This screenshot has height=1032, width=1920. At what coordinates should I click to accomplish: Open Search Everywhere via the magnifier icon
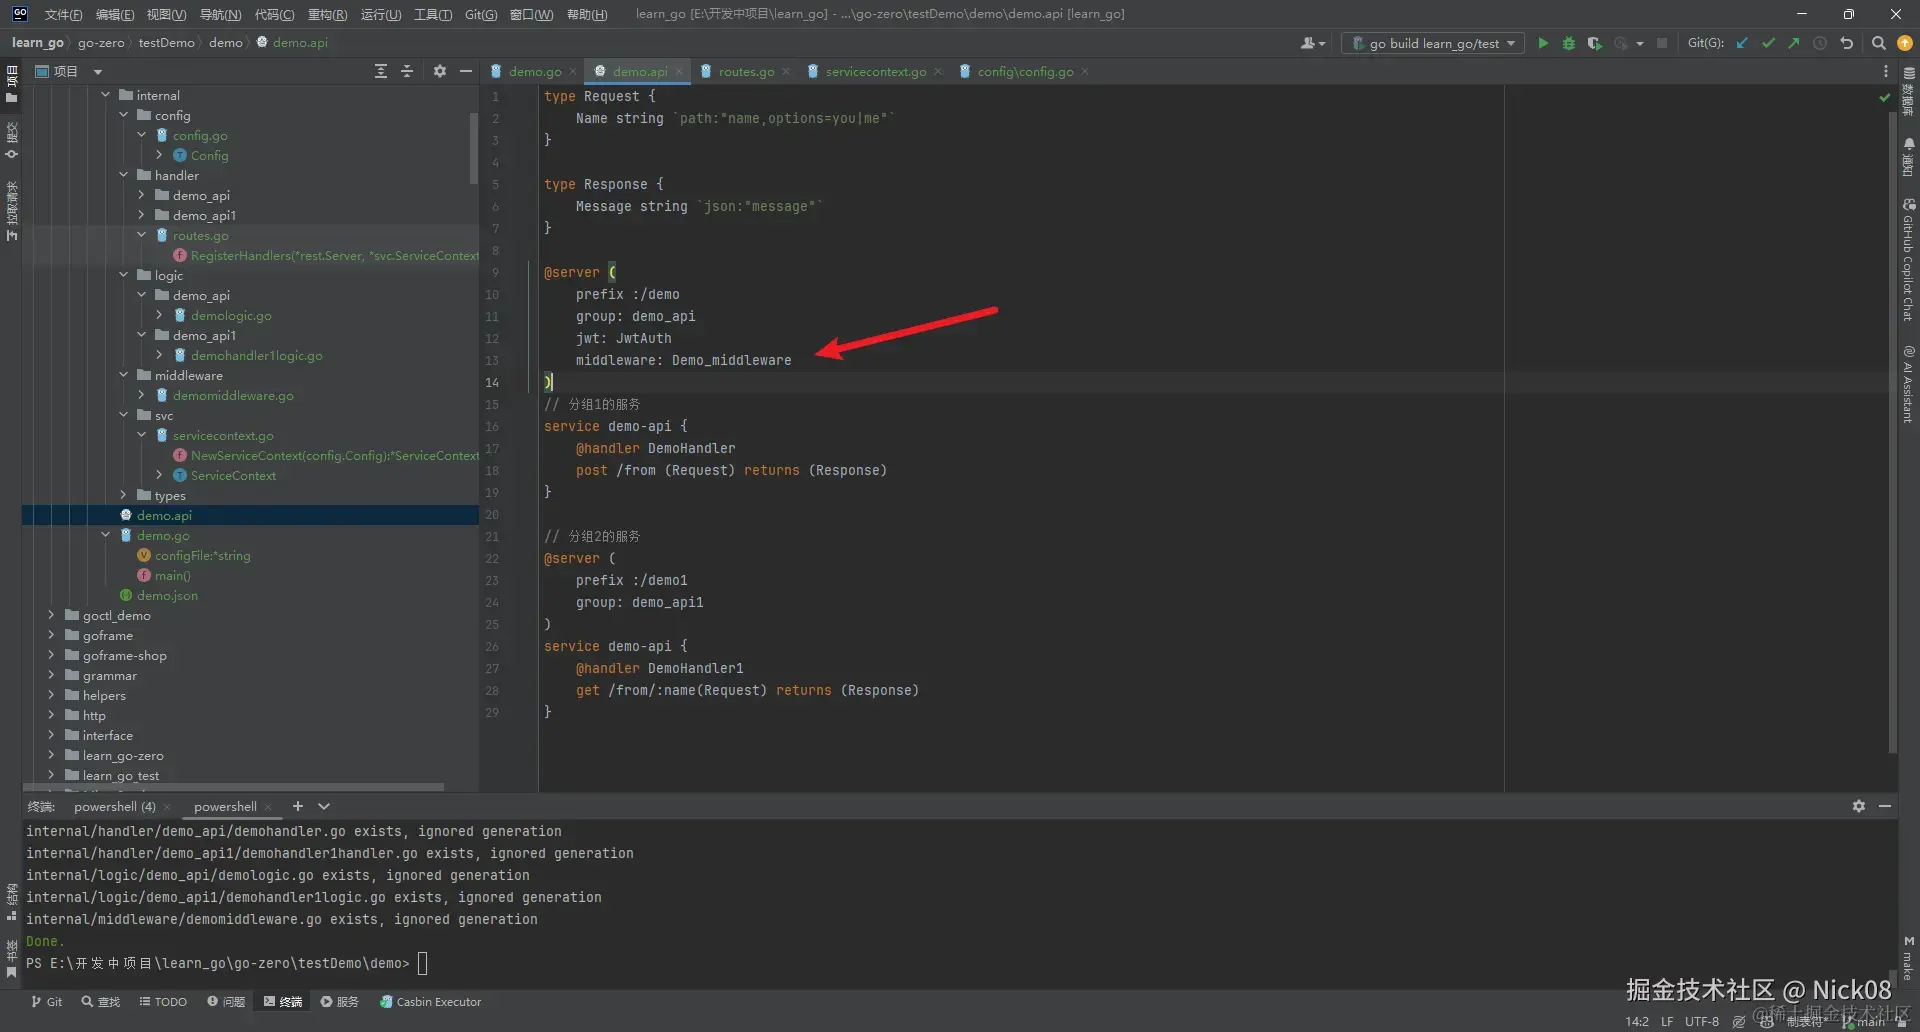(x=1878, y=43)
